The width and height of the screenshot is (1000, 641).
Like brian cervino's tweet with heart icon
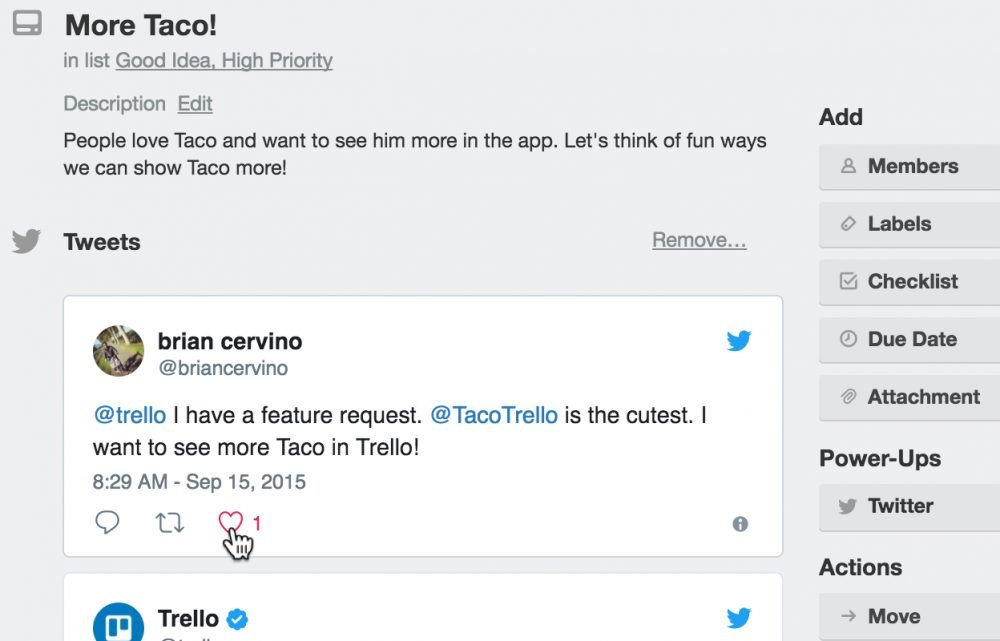click(231, 522)
